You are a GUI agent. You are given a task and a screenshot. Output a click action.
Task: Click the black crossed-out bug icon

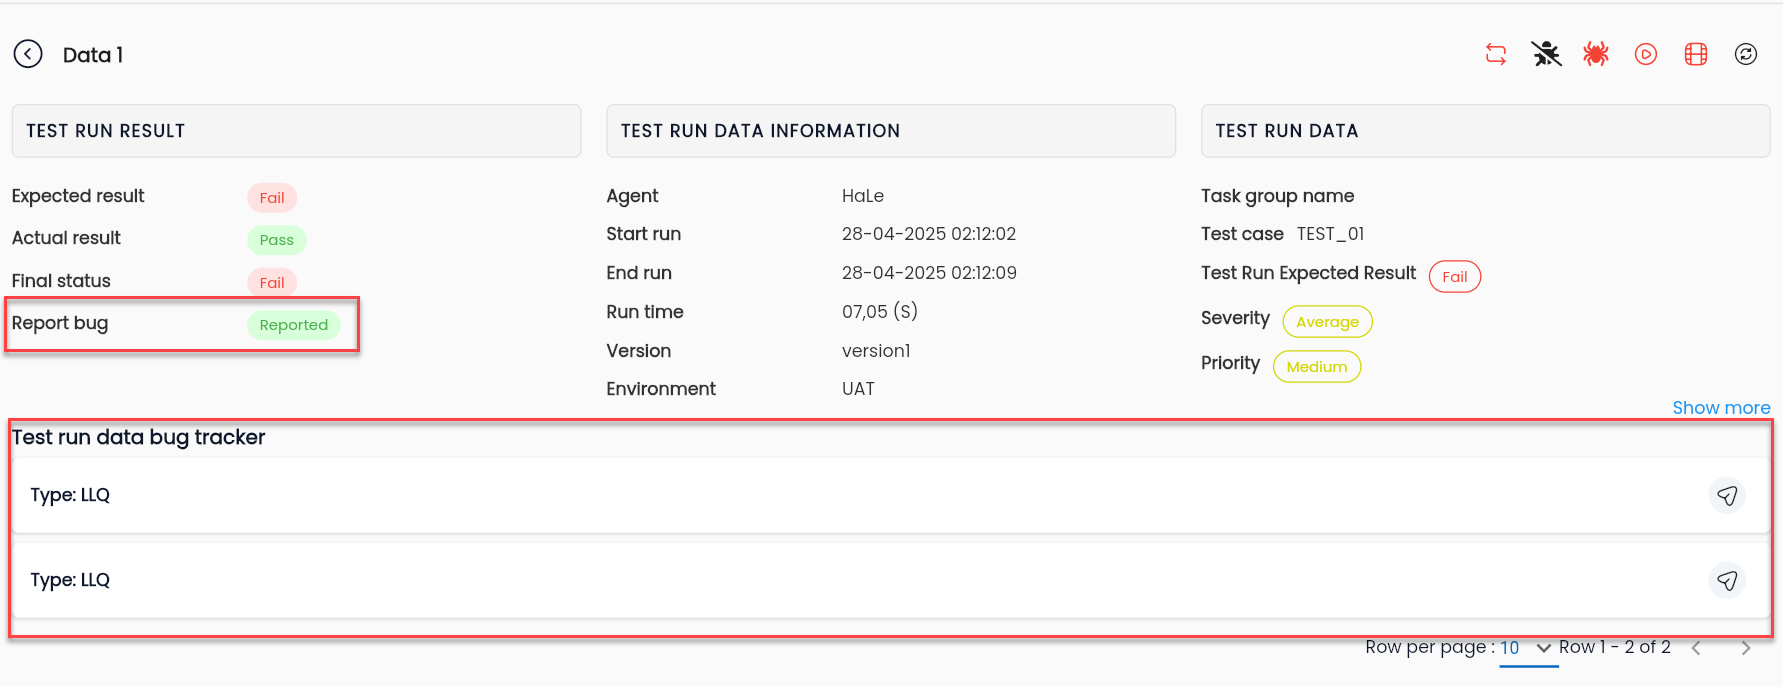[x=1546, y=54]
